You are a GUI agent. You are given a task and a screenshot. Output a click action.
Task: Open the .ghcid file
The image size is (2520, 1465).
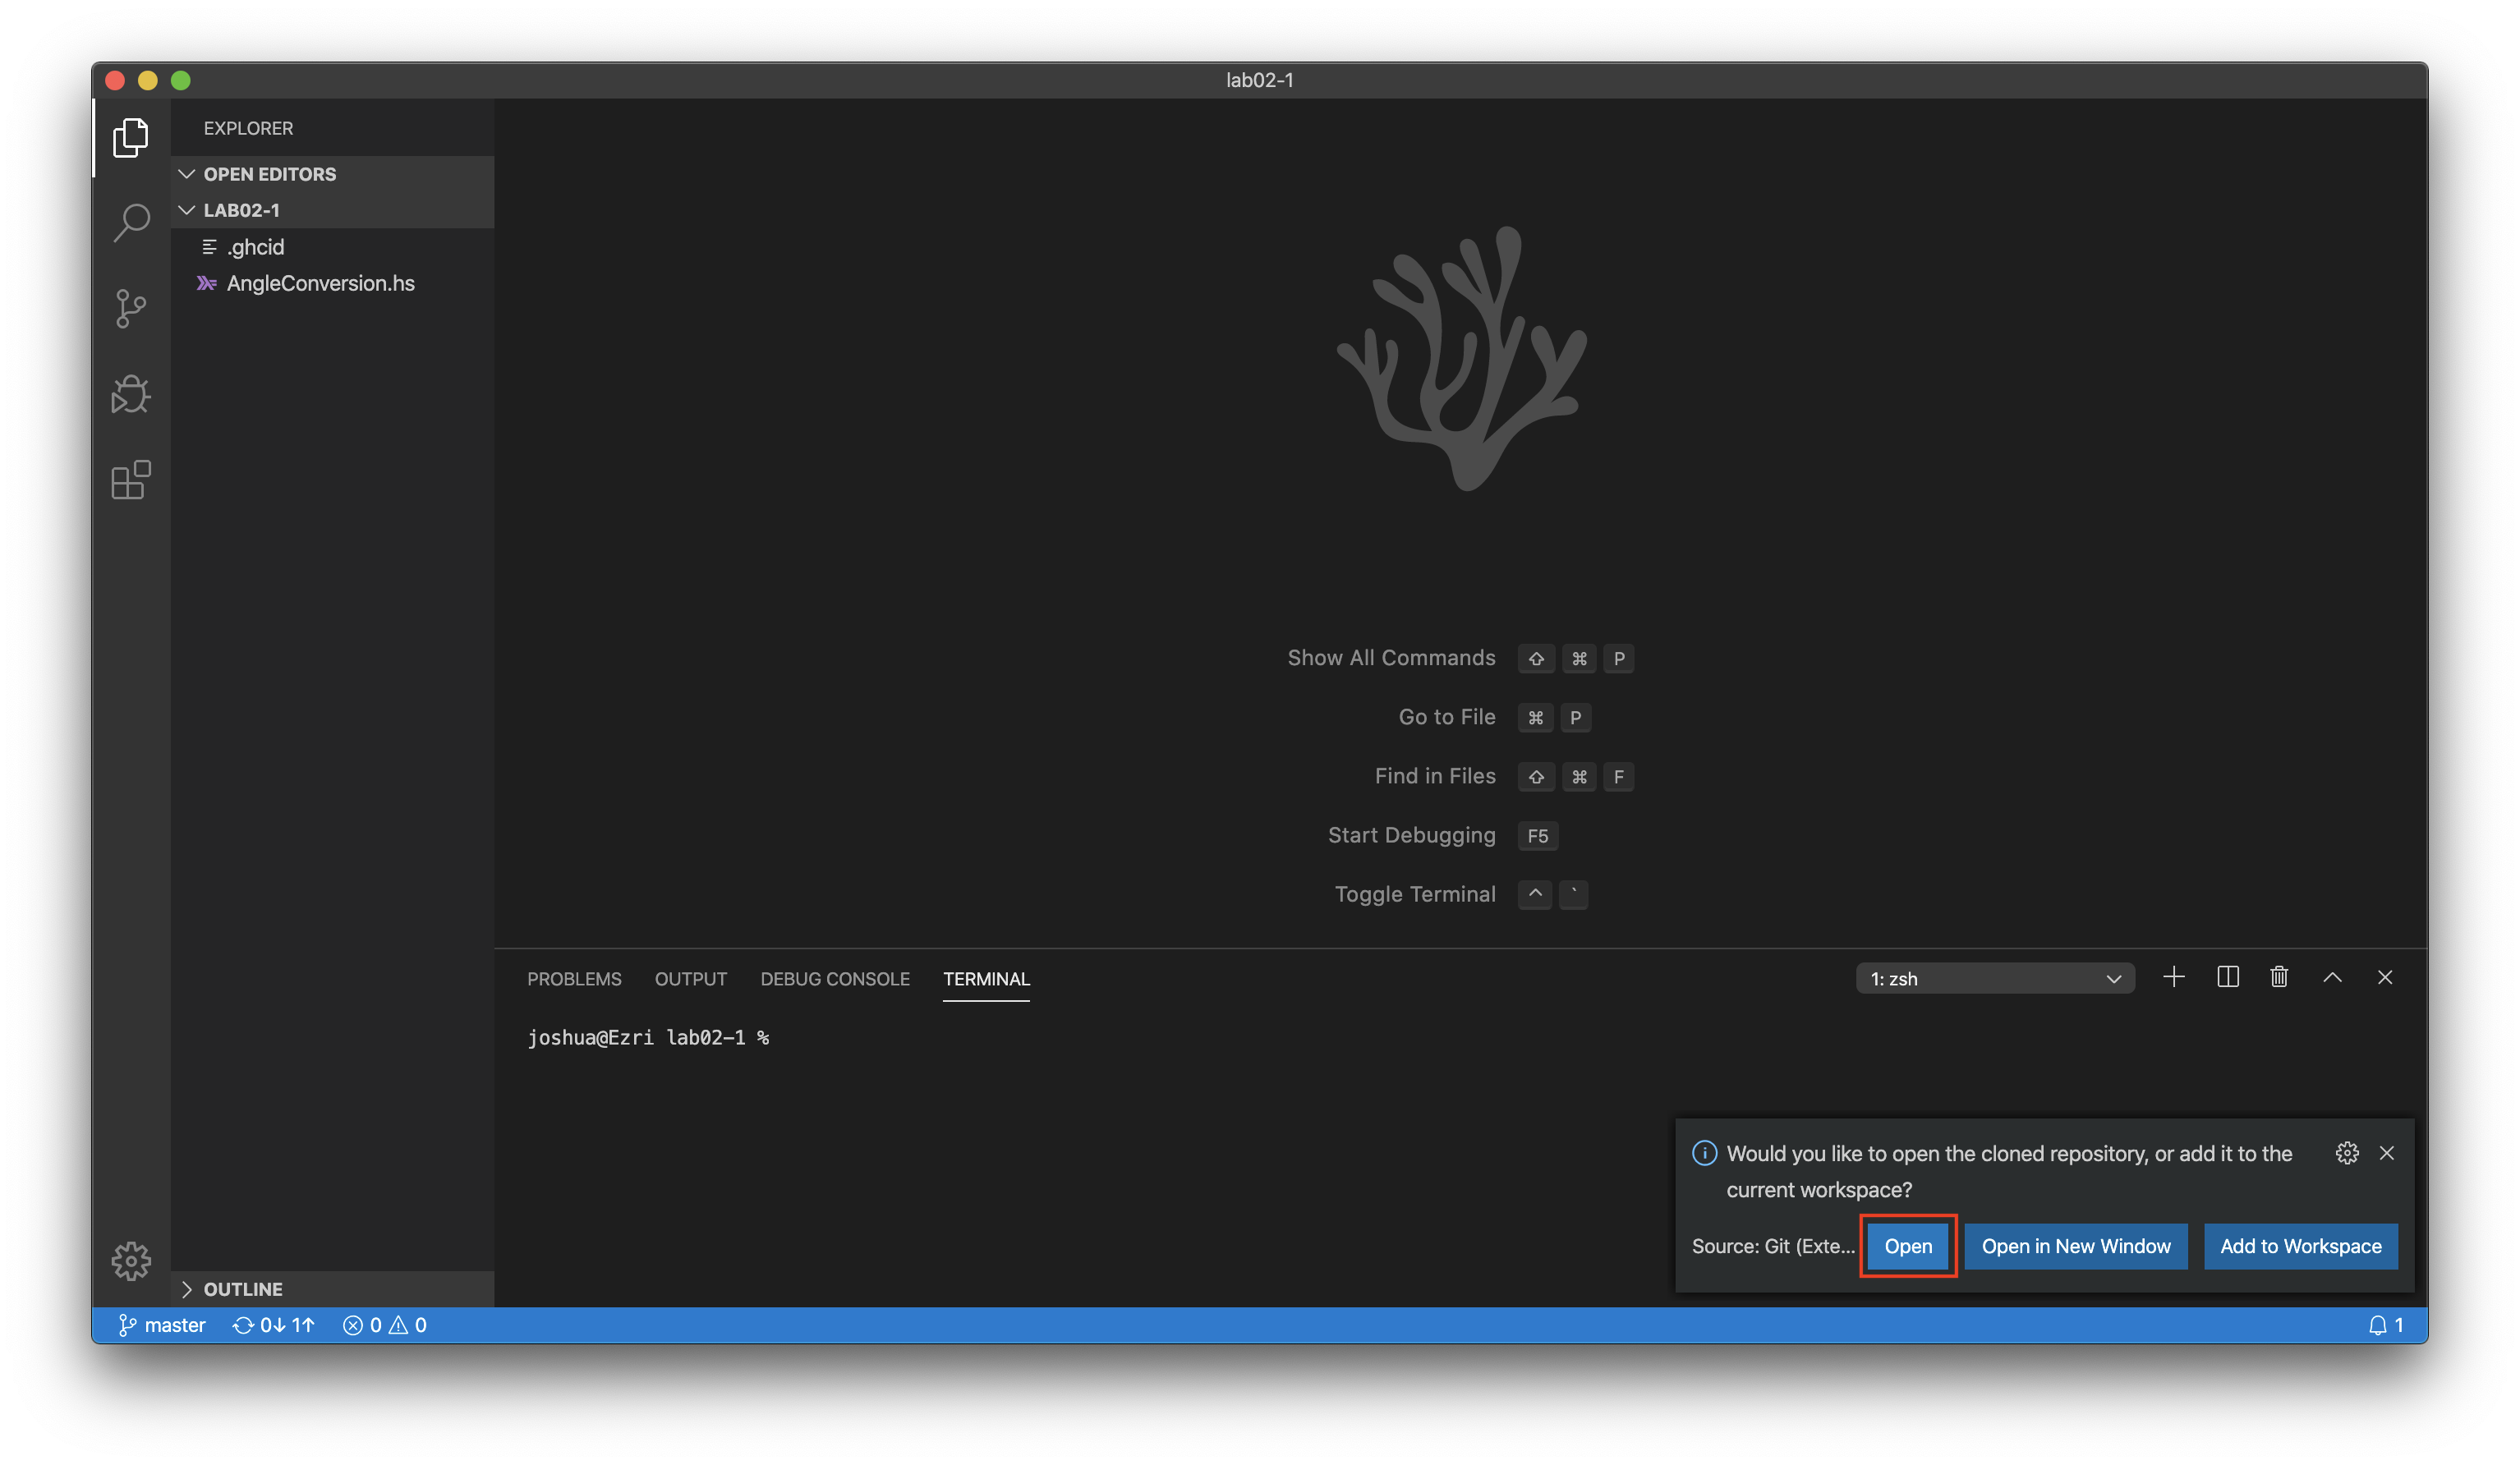pyautogui.click(x=333, y=247)
